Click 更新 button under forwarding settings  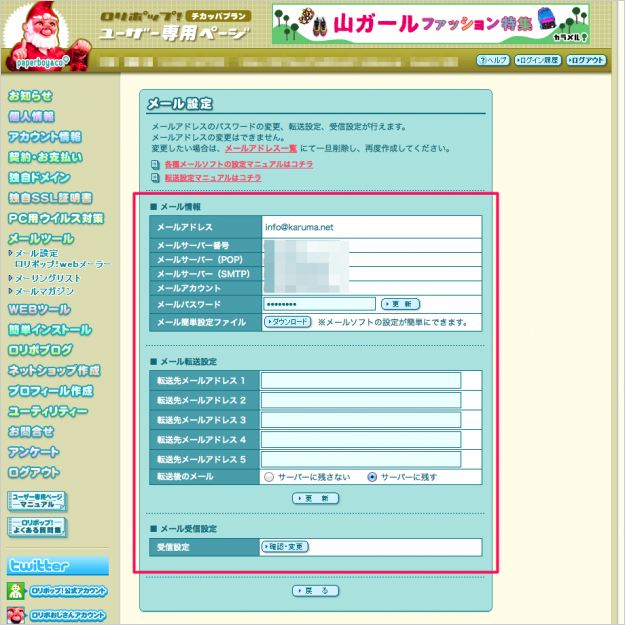315,498
